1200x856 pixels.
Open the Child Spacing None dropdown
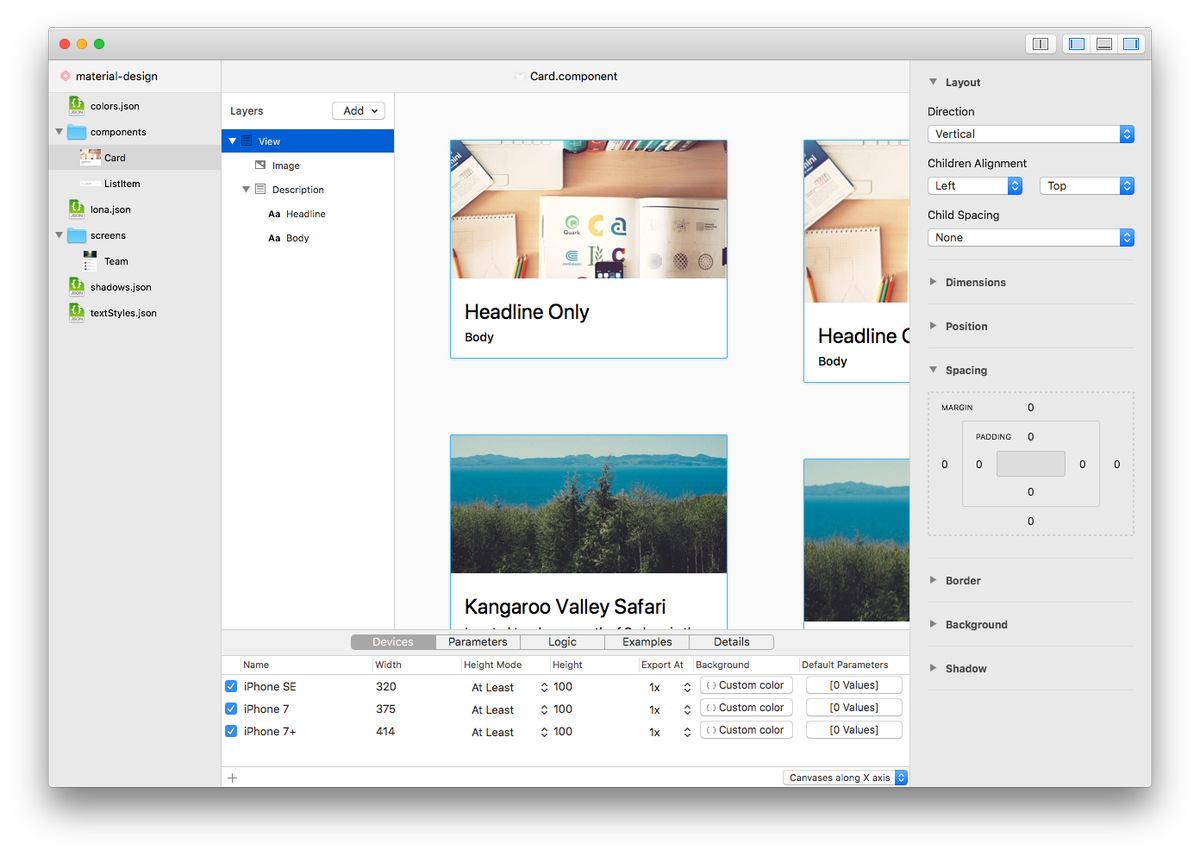[x=1031, y=238]
